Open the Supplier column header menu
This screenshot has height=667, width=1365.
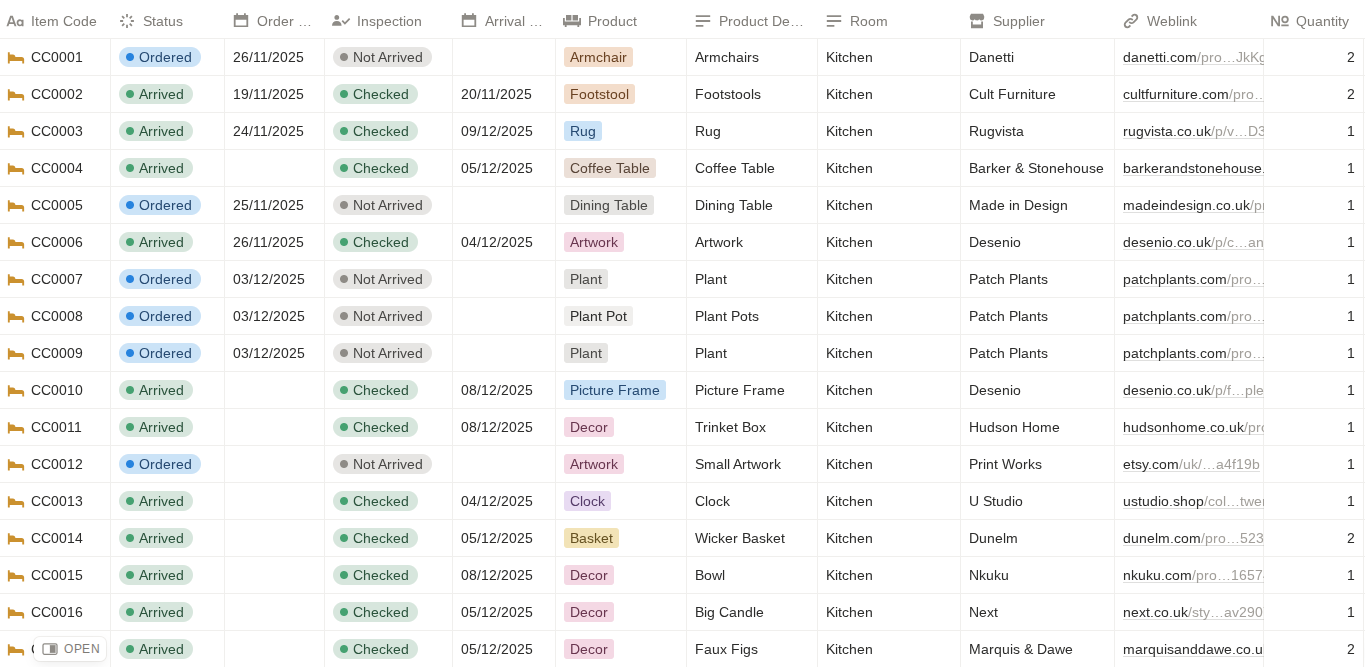(x=1018, y=20)
